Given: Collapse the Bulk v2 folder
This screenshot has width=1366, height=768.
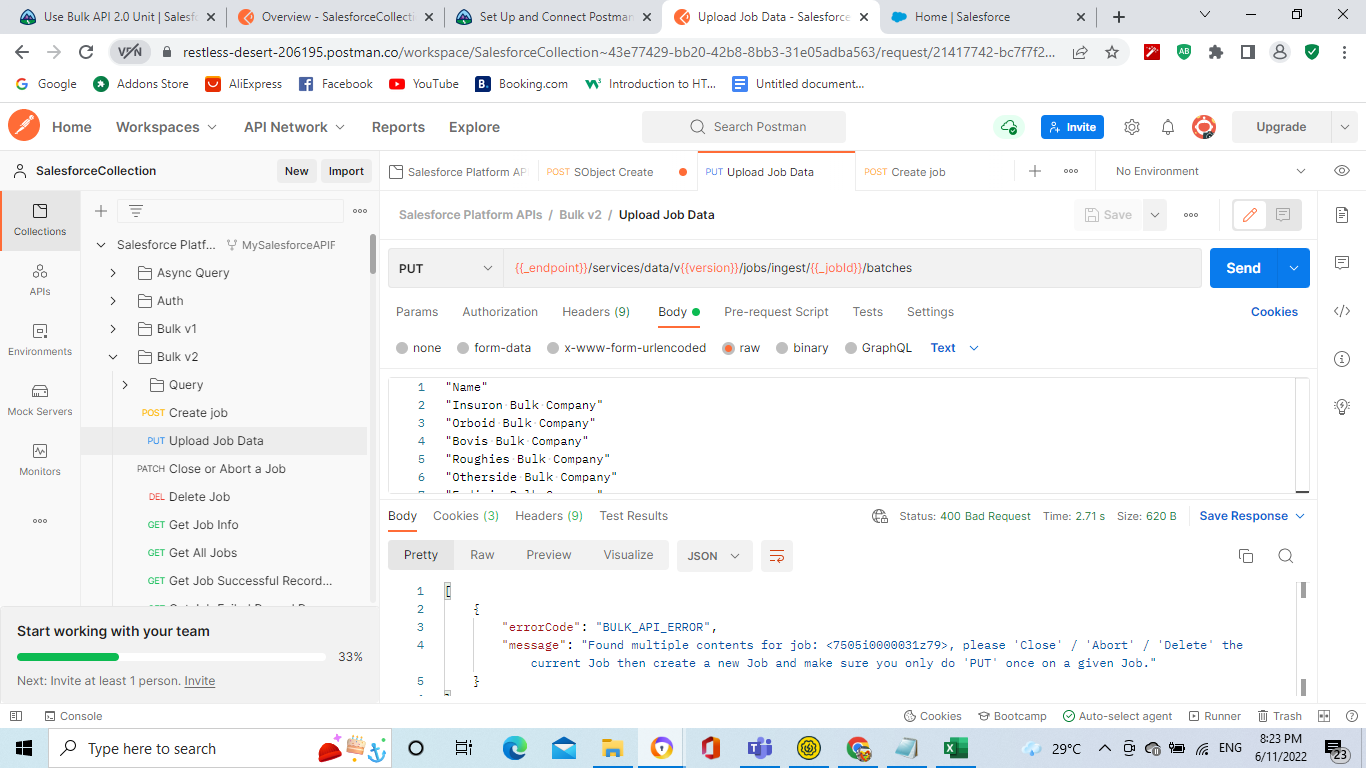Looking at the screenshot, I should 113,357.
